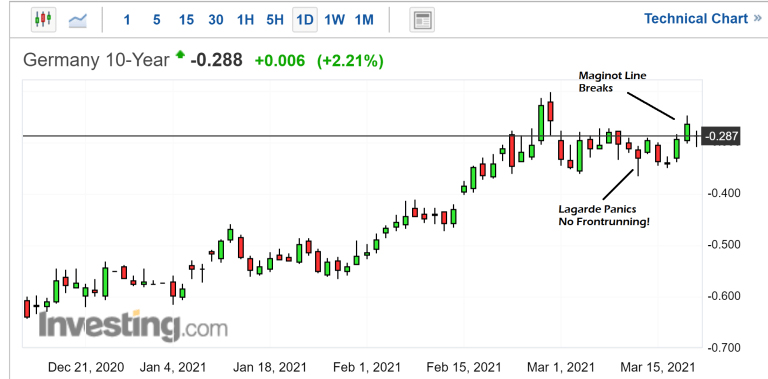
Task: Click the Feb 15, 2021 date label
Action: click(463, 367)
